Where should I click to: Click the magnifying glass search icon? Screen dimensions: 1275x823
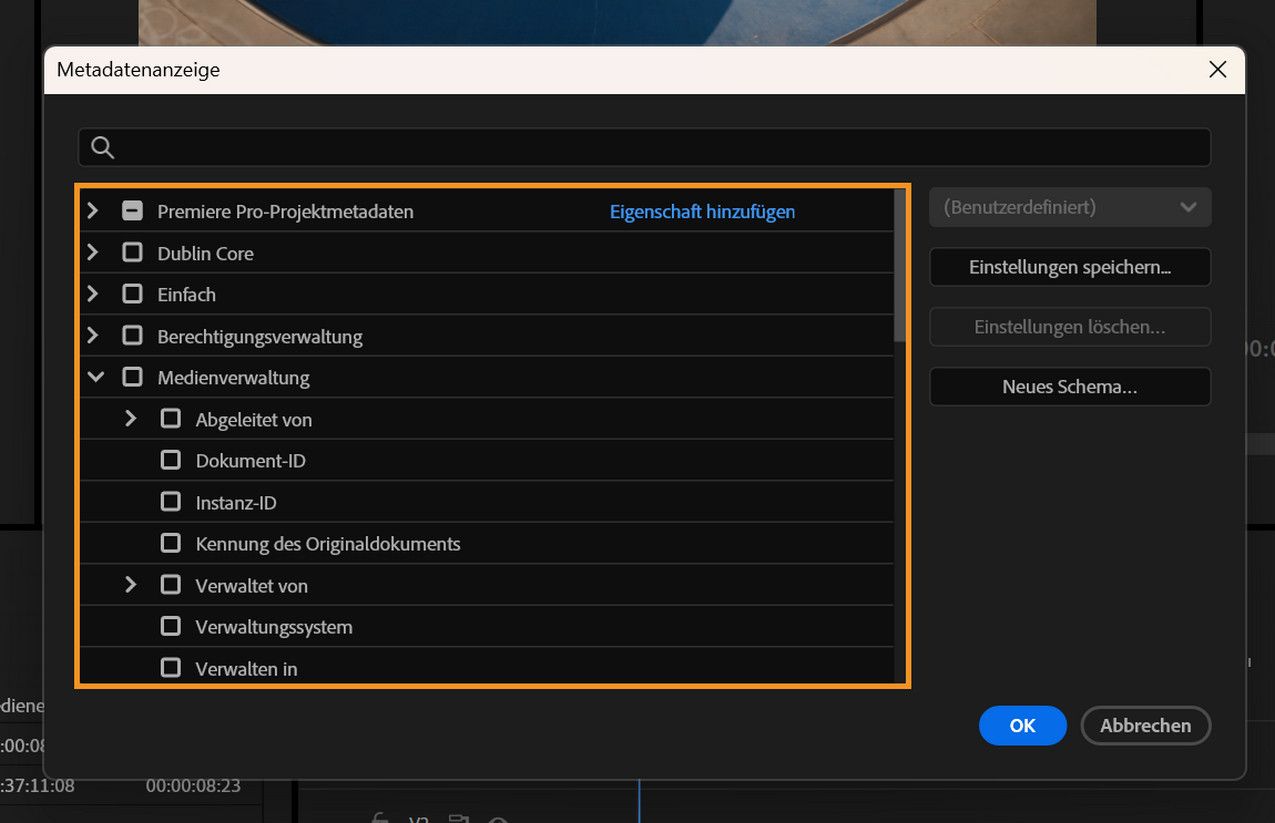pos(102,146)
